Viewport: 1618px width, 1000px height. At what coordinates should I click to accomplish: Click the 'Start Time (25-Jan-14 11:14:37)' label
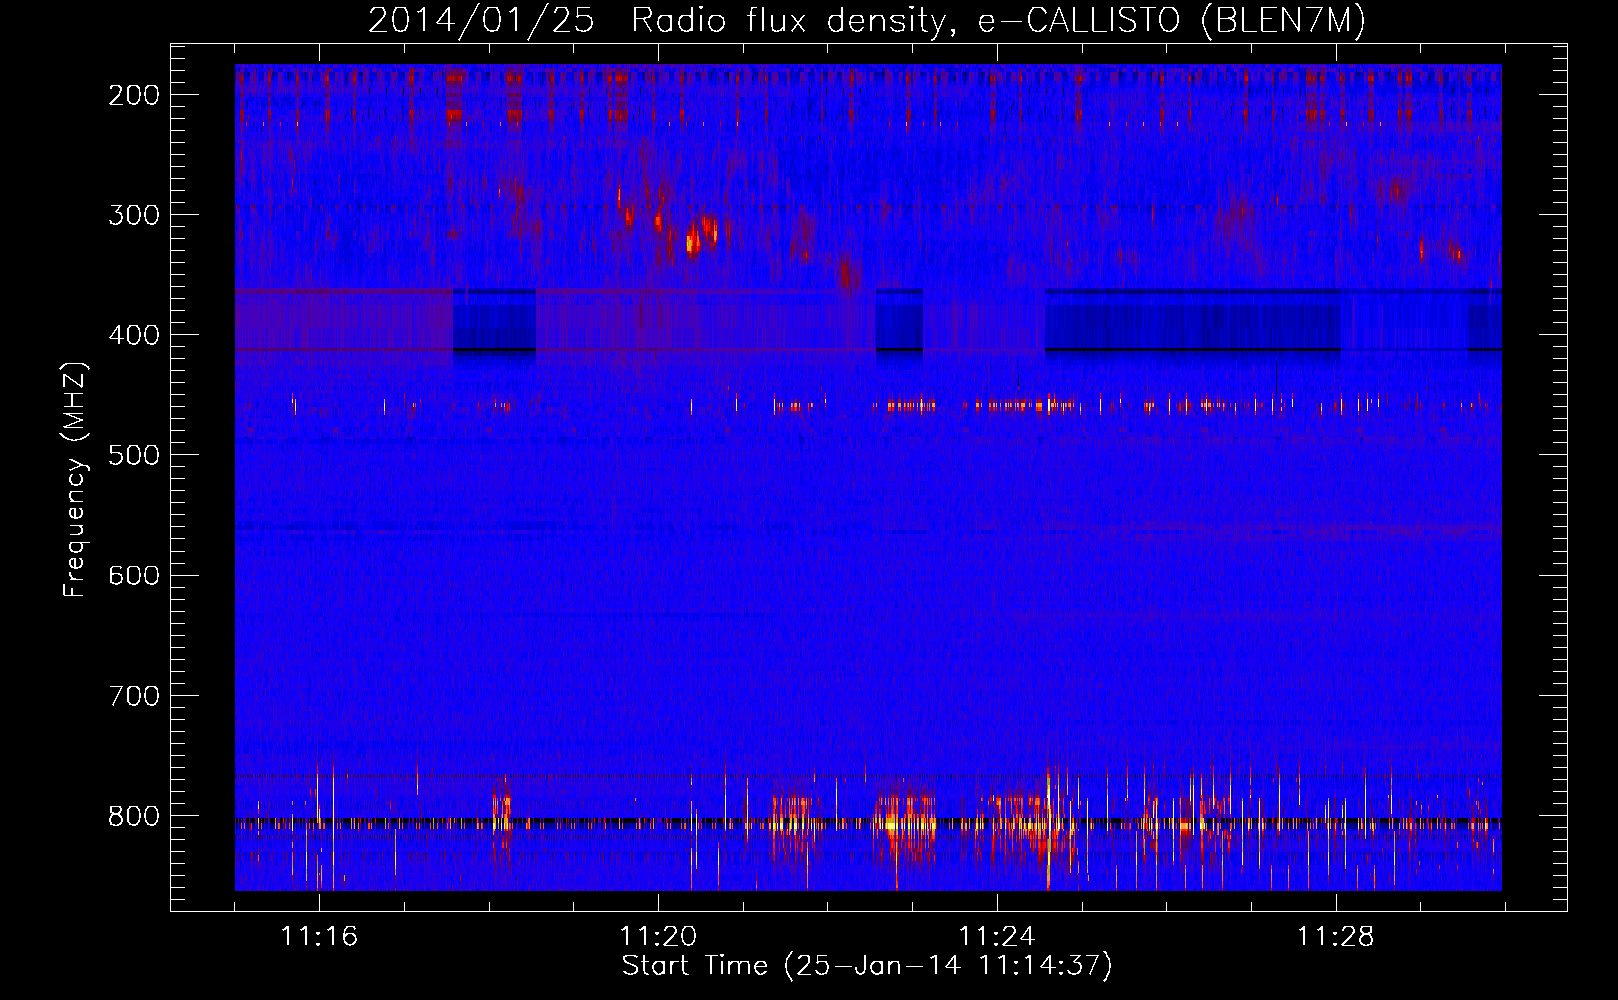click(x=867, y=966)
